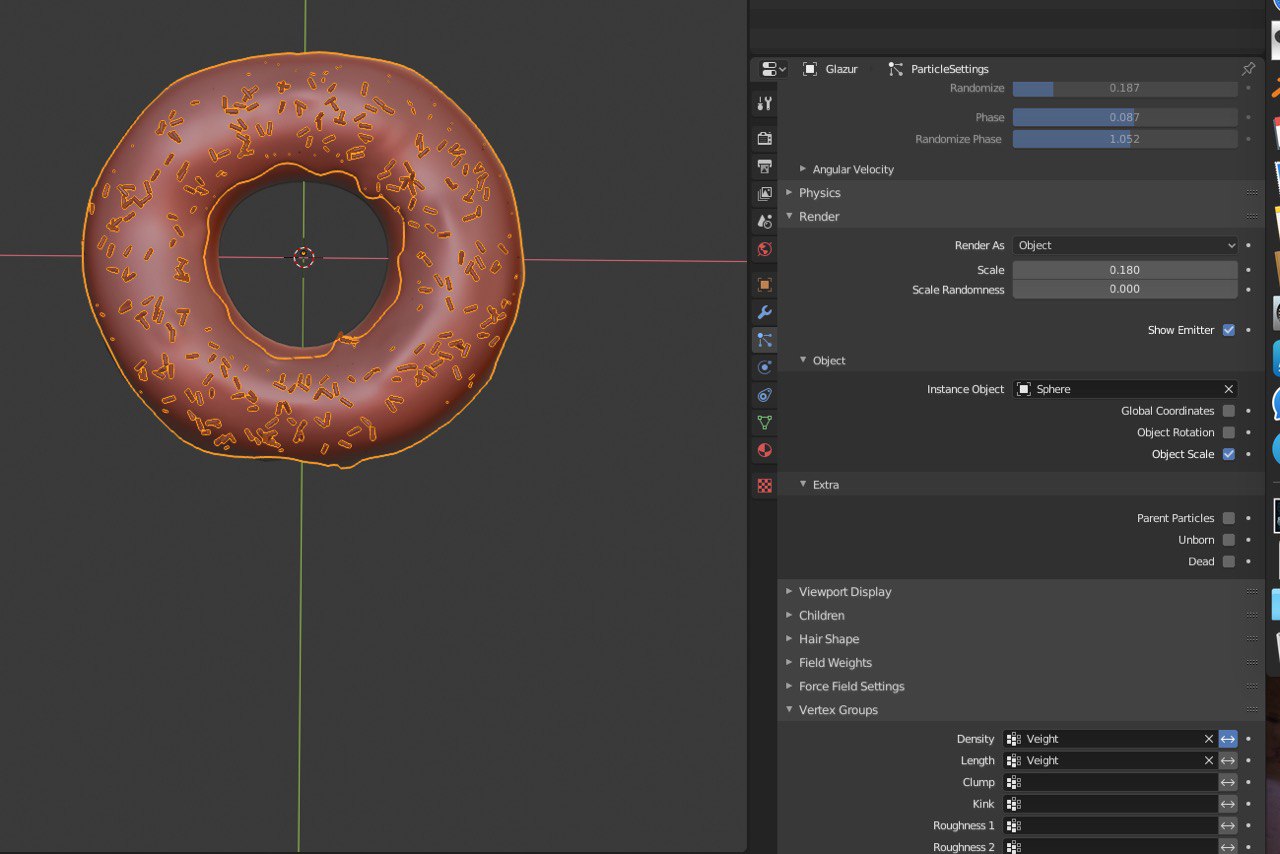Open the Object Data triangle tab
This screenshot has width=1280, height=854.
pyautogui.click(x=765, y=422)
